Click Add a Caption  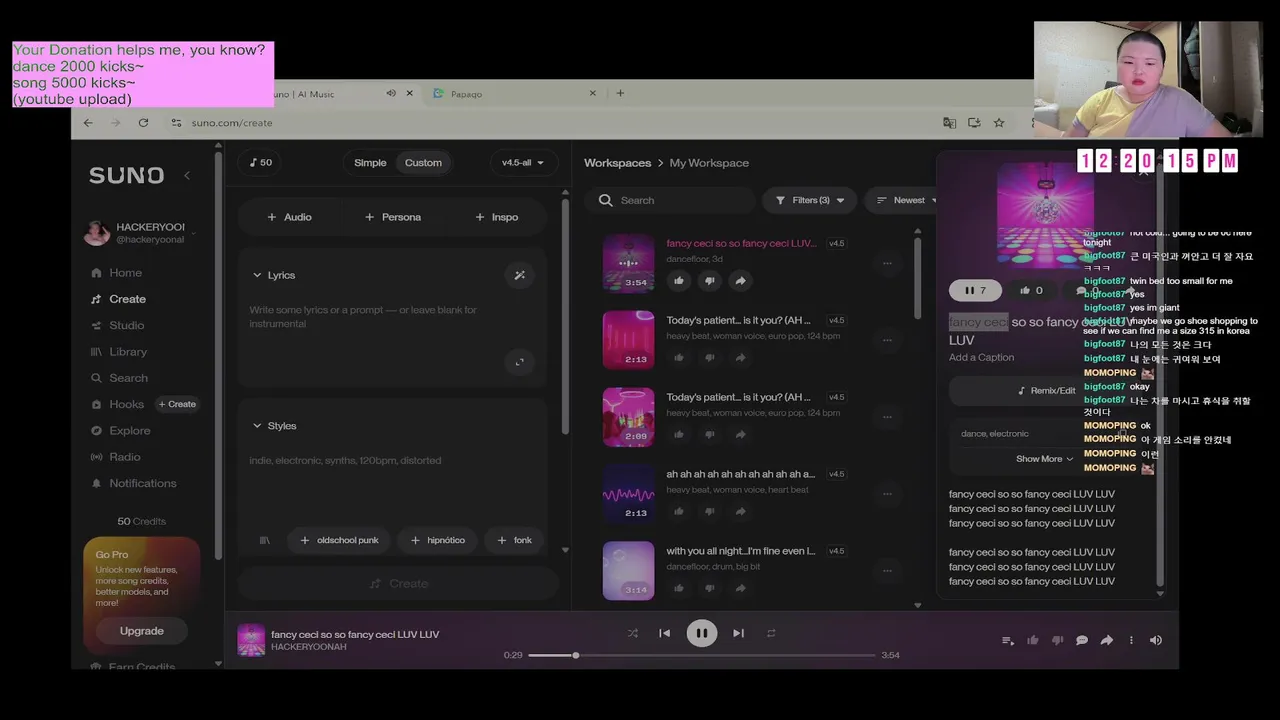coord(981,357)
